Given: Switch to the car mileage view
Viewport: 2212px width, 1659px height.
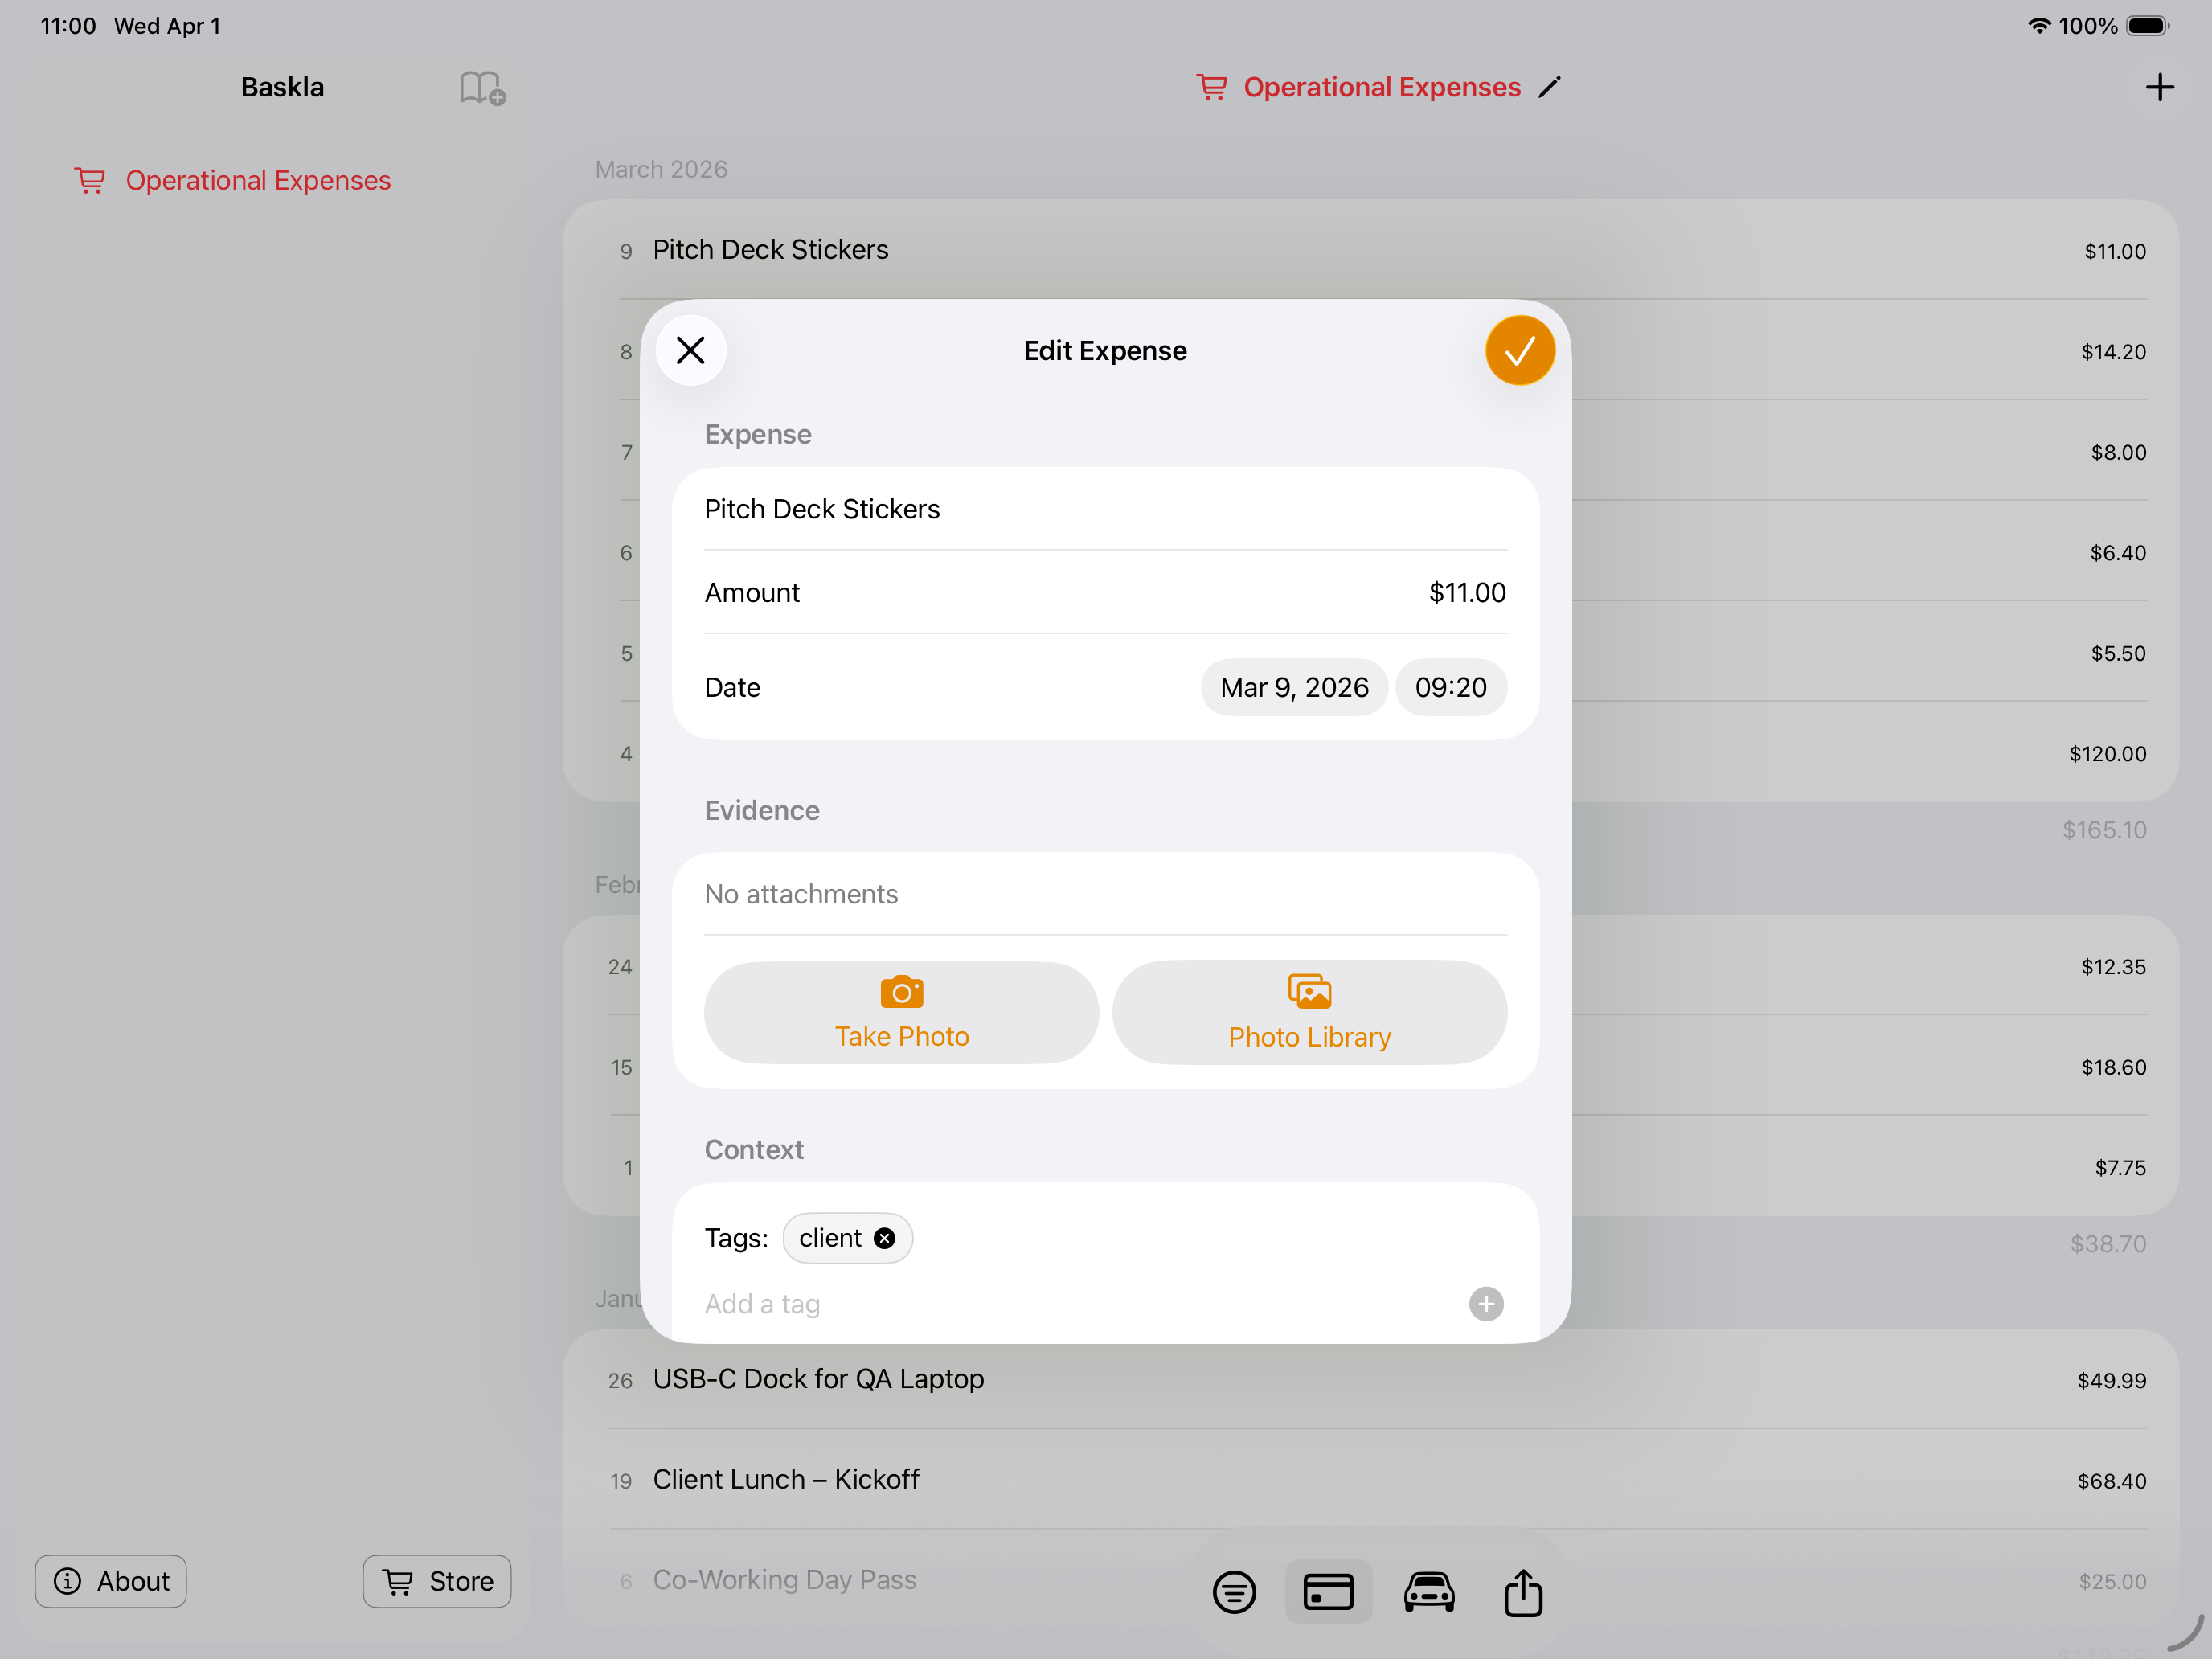Looking at the screenshot, I should 1429,1591.
